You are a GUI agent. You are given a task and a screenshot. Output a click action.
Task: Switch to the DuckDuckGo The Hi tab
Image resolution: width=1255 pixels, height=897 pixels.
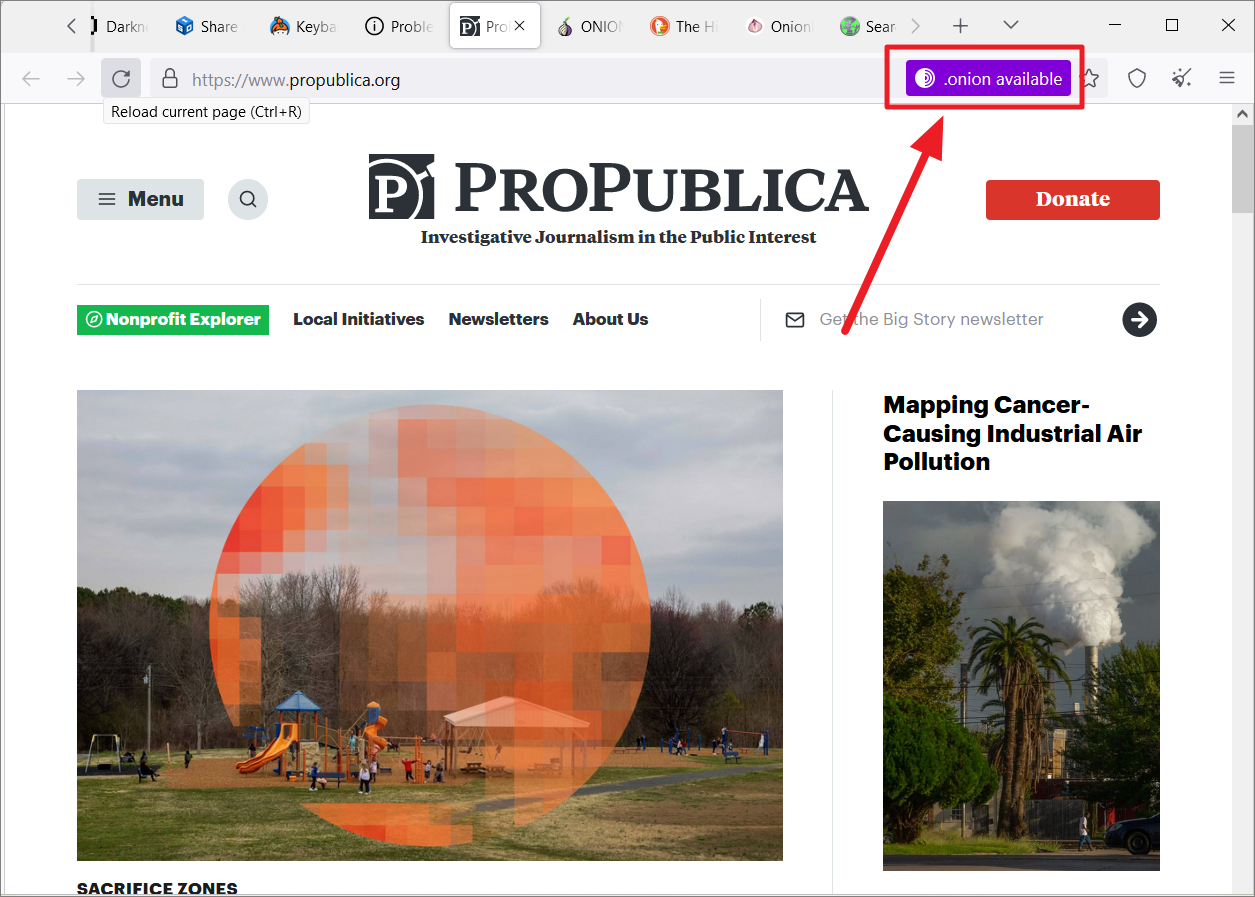[685, 27]
